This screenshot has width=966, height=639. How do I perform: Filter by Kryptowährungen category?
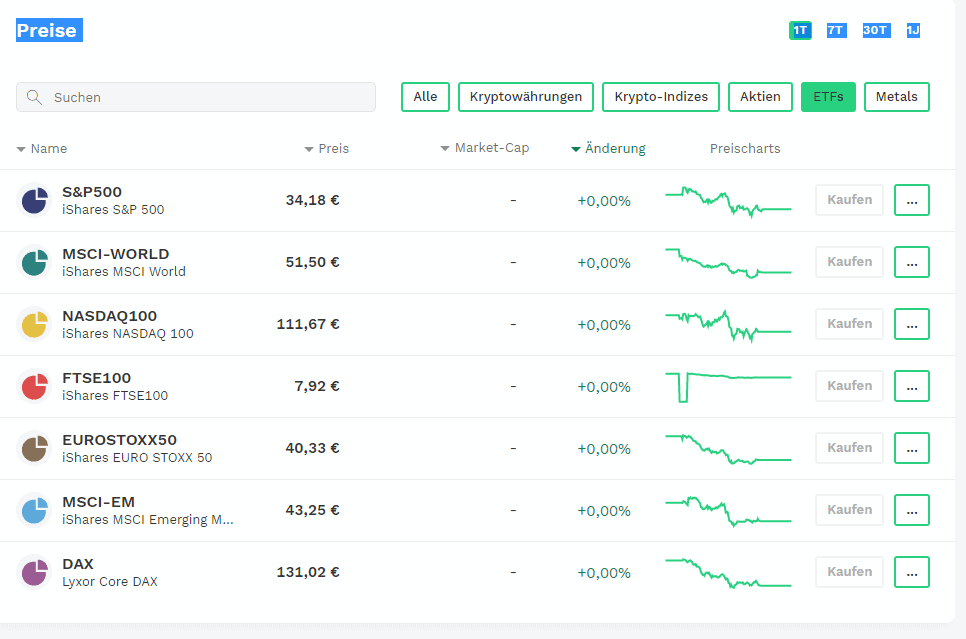(x=526, y=97)
